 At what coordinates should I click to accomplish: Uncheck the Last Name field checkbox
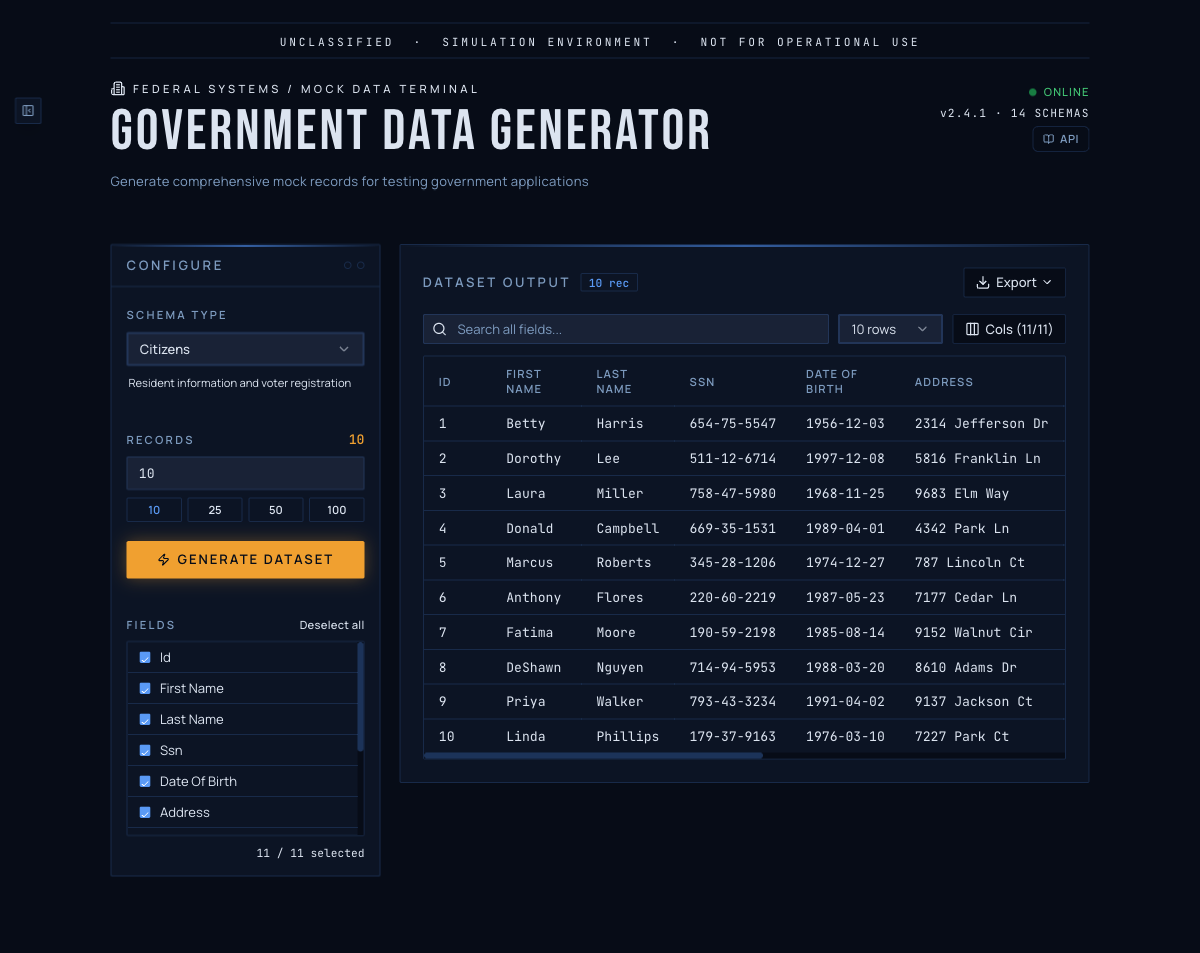pyautogui.click(x=145, y=719)
